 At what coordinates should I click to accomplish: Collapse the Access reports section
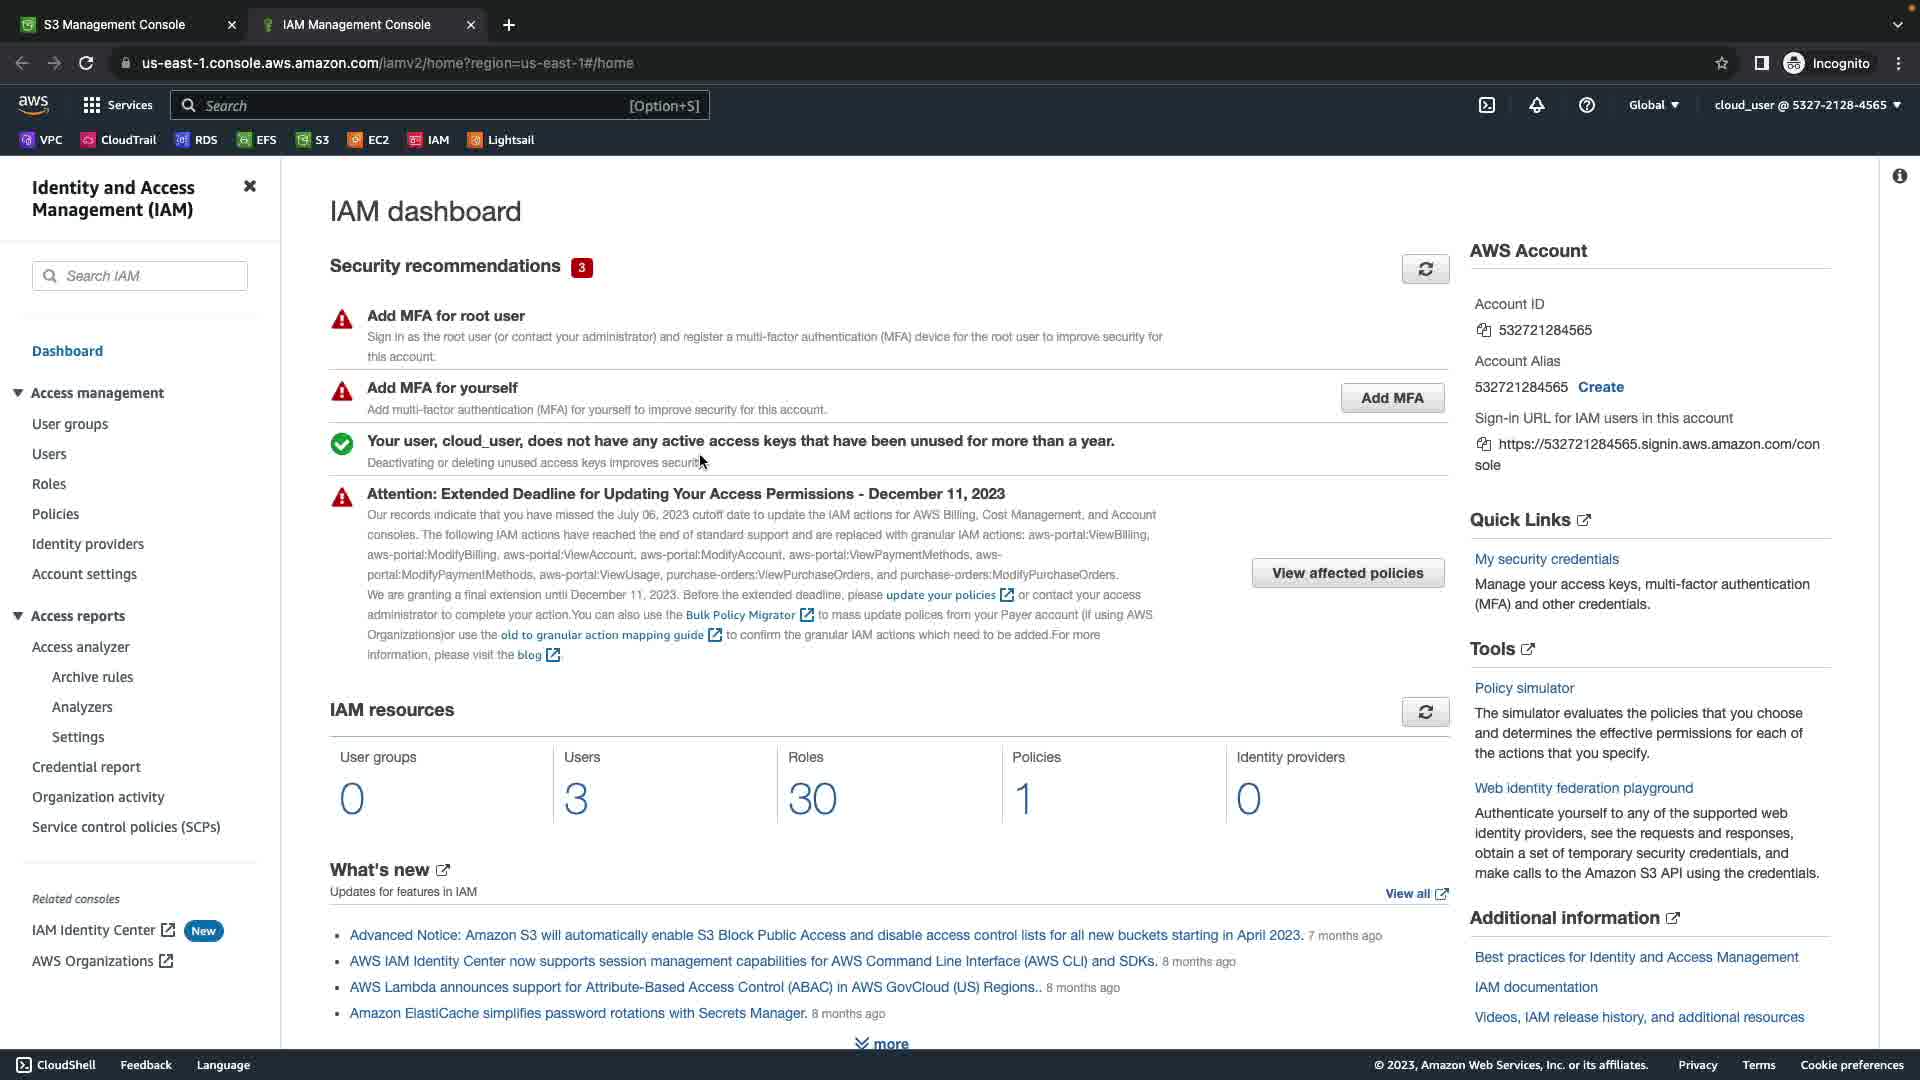(x=18, y=616)
